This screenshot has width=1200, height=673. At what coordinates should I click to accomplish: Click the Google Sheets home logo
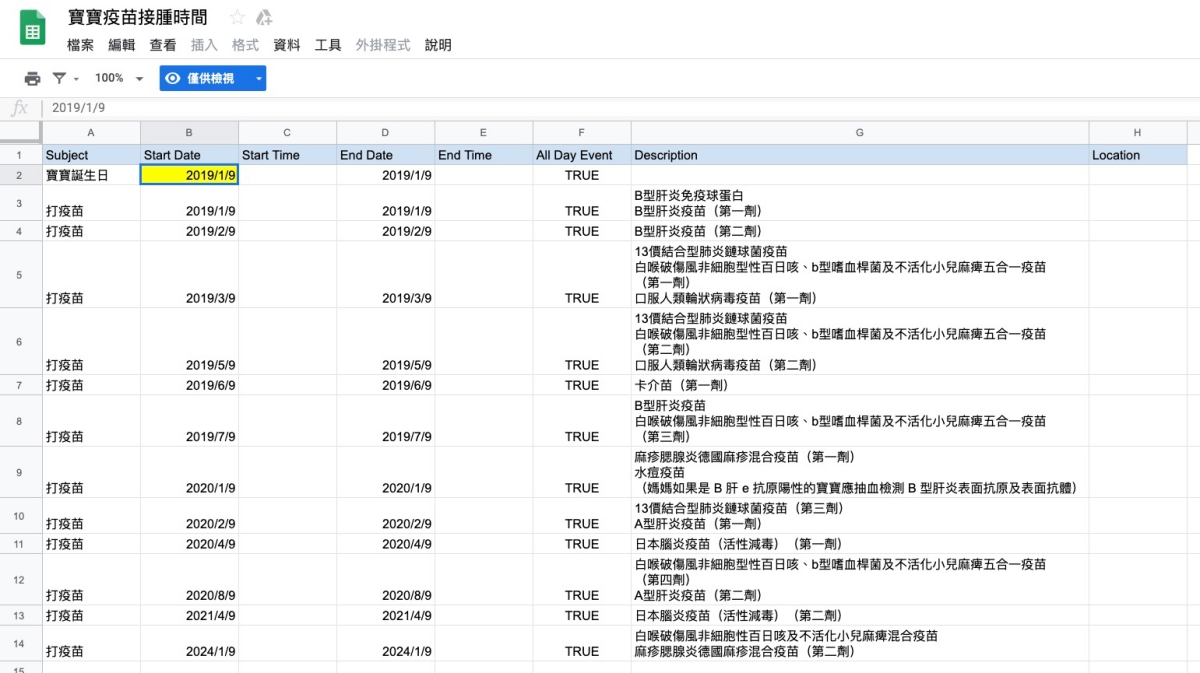coord(33,29)
